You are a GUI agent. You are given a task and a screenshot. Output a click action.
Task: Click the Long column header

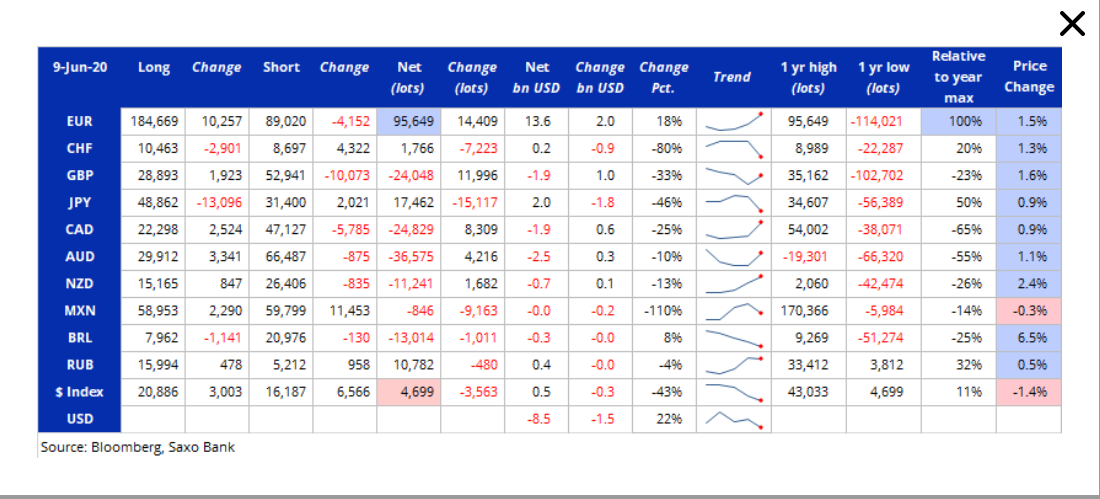pyautogui.click(x=154, y=68)
